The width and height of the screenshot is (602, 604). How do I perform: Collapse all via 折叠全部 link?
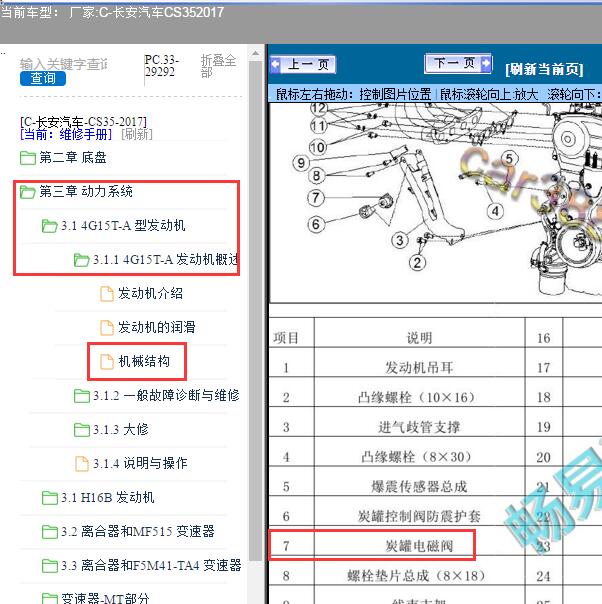coord(218,66)
